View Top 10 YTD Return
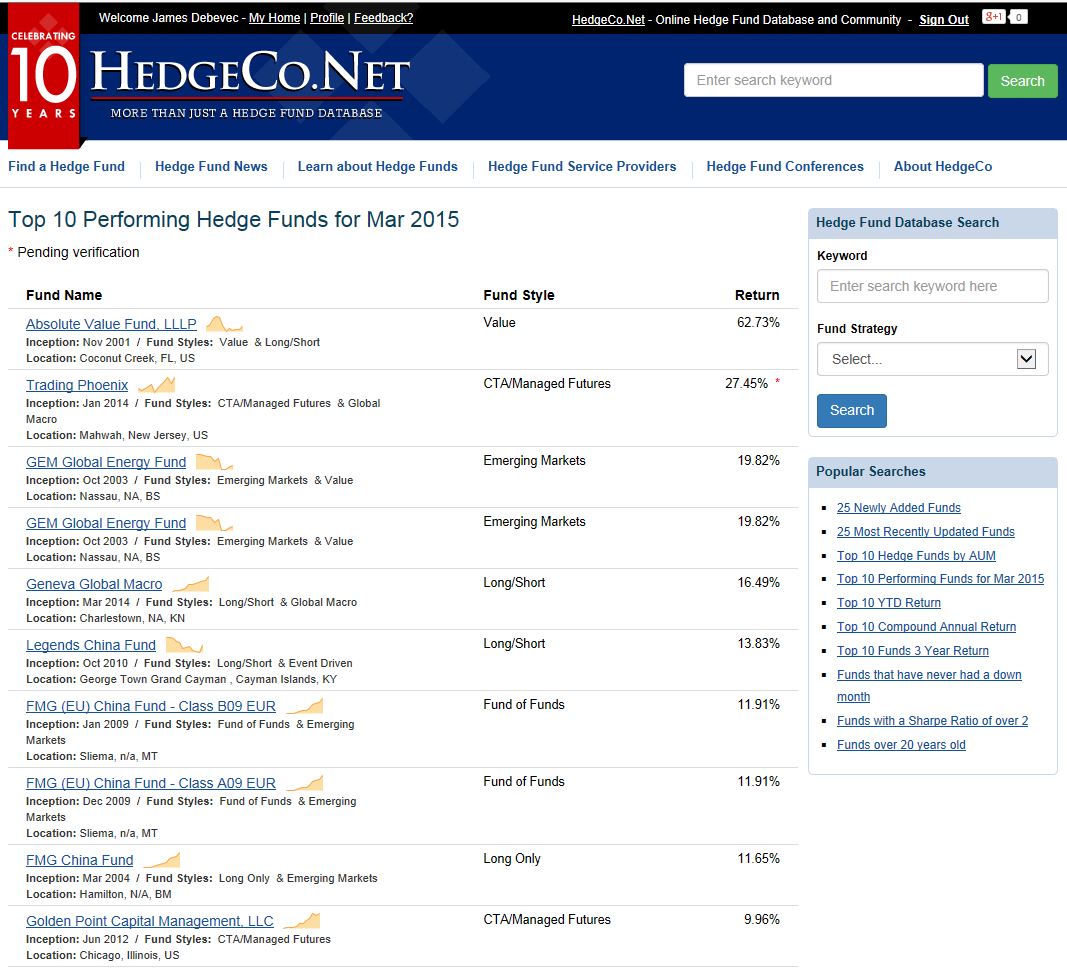This screenshot has width=1067, height=973. [x=889, y=603]
